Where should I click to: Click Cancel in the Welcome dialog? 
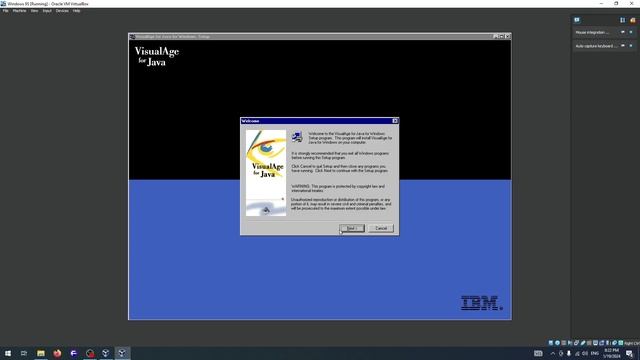[x=381, y=228]
